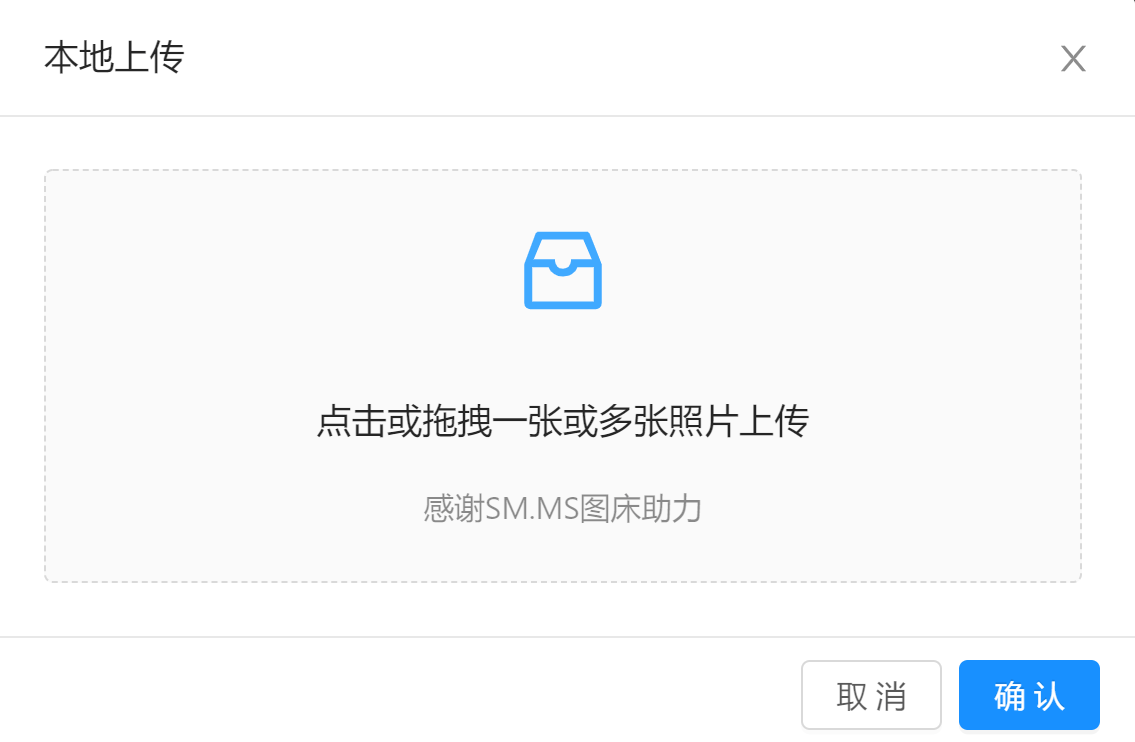Click the SM.MS credit line
Screen dimensions: 1135x742
click(x=562, y=509)
